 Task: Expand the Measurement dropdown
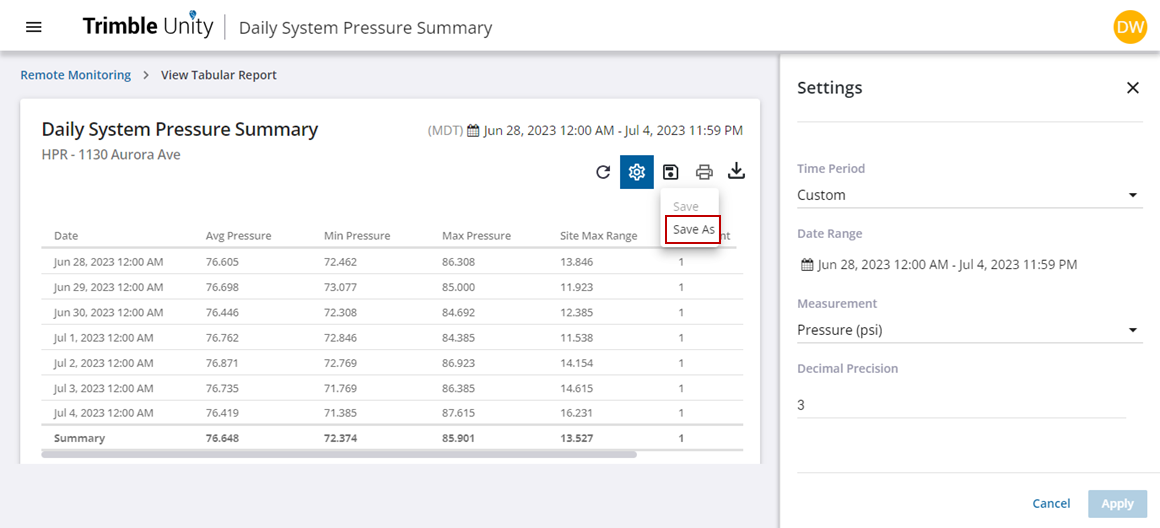pos(968,330)
